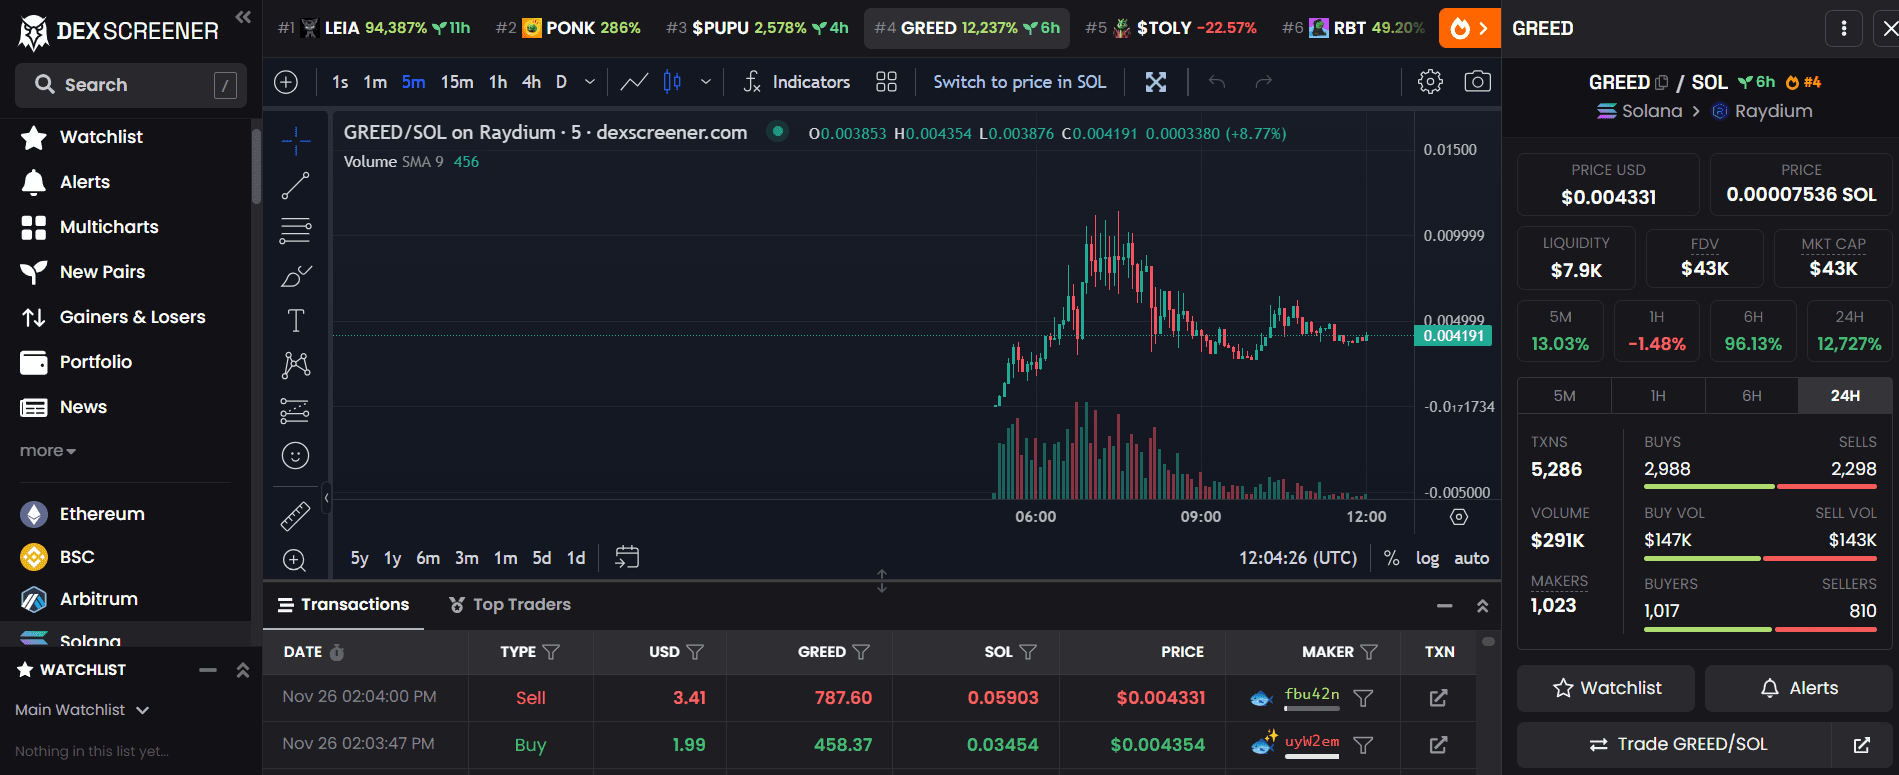
Task: Open the emoji icons tool
Action: coord(296,456)
